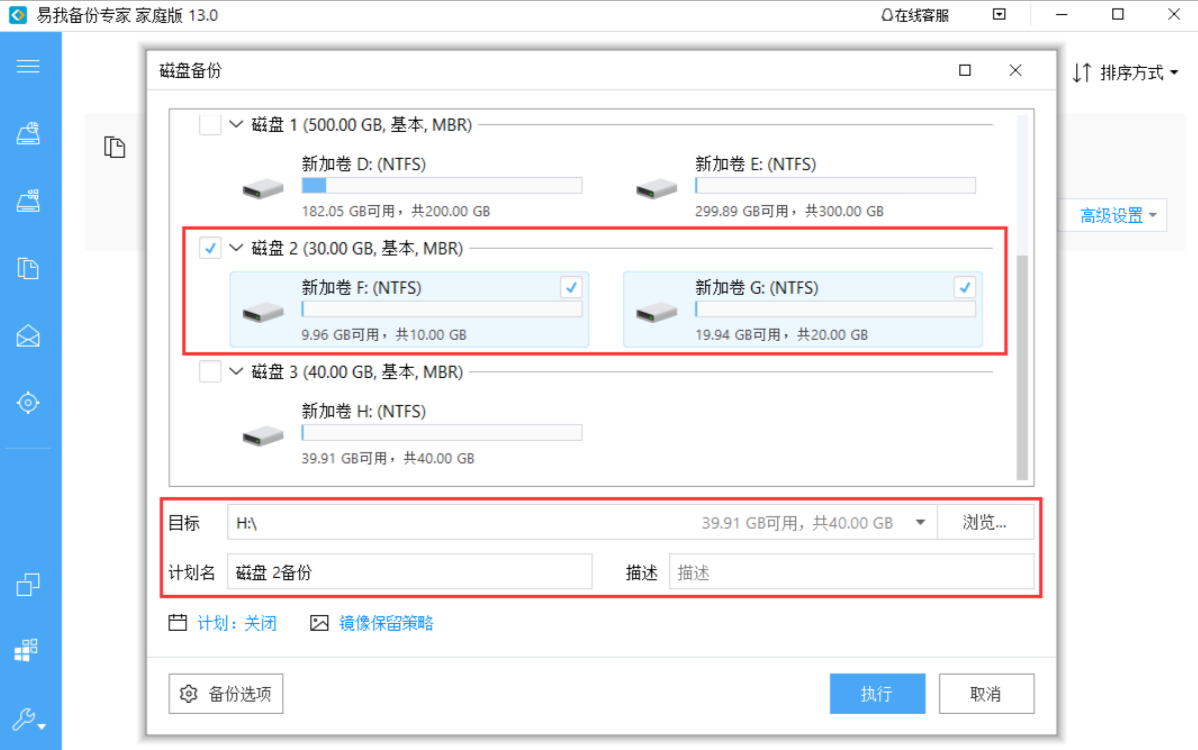Viewport: 1198px width, 750px height.
Task: Check the 磁盘 1 checkbox
Action: tap(210, 125)
